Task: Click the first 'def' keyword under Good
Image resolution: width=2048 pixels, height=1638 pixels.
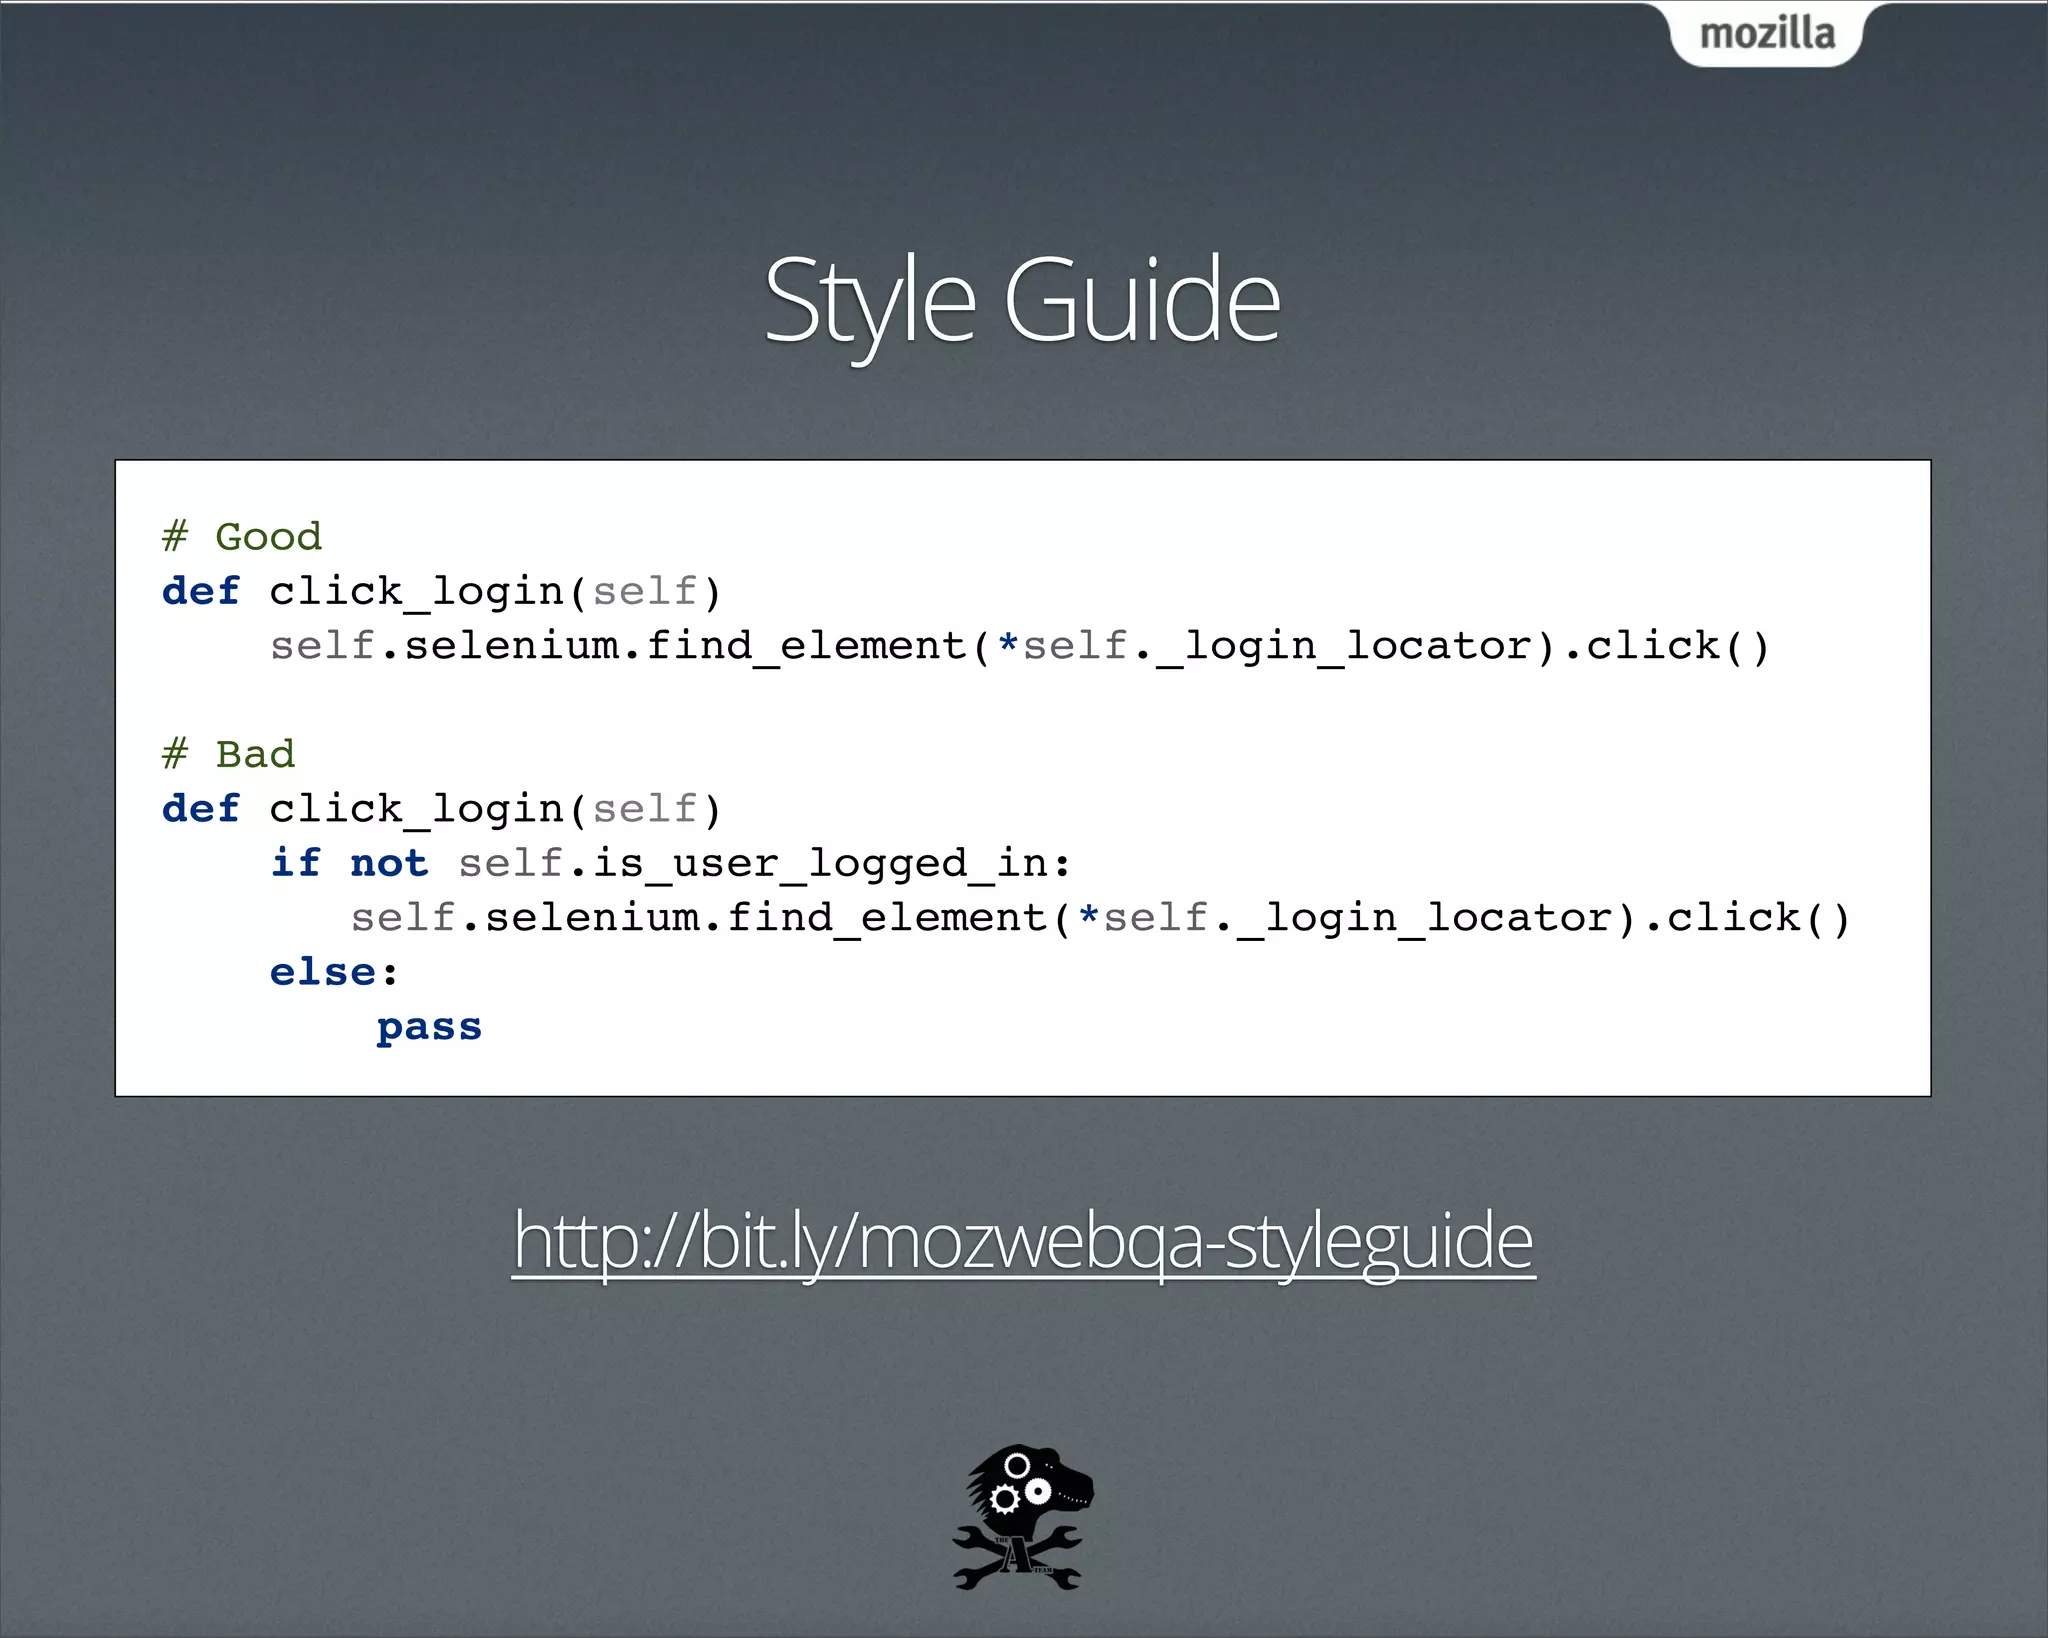Action: (201, 591)
